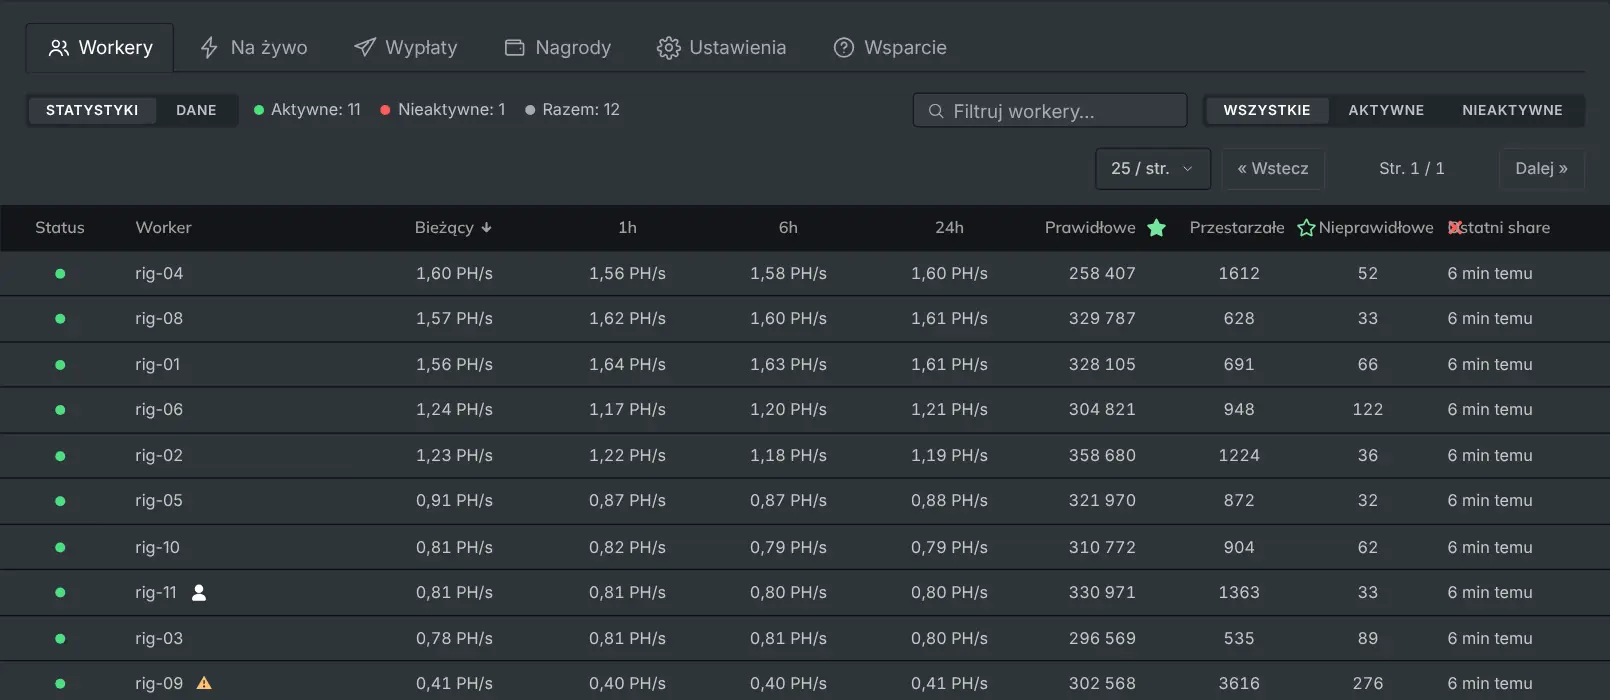
Task: Click the Dalej » button
Action: [1541, 168]
